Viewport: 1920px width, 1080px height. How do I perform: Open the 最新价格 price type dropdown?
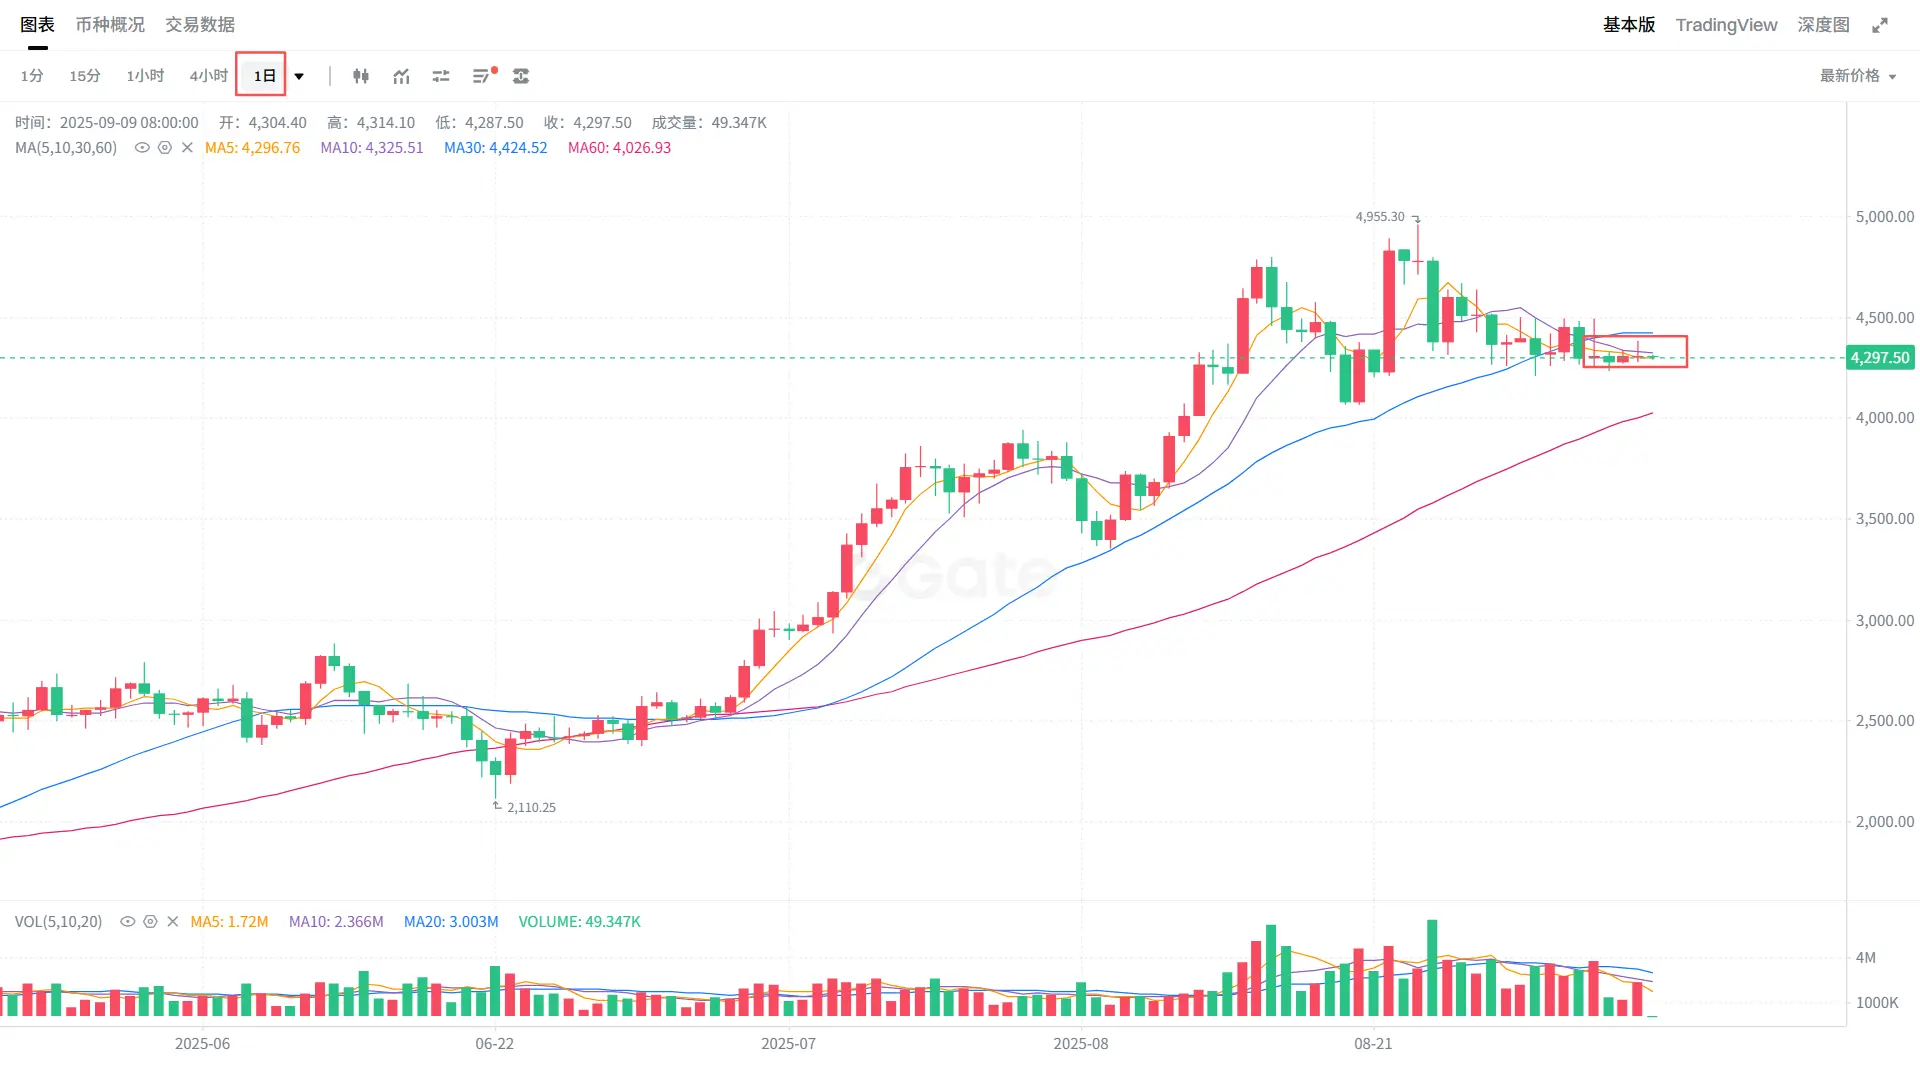pyautogui.click(x=1858, y=76)
